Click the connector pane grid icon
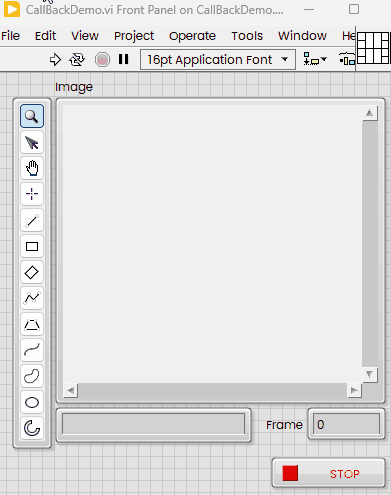 373,48
